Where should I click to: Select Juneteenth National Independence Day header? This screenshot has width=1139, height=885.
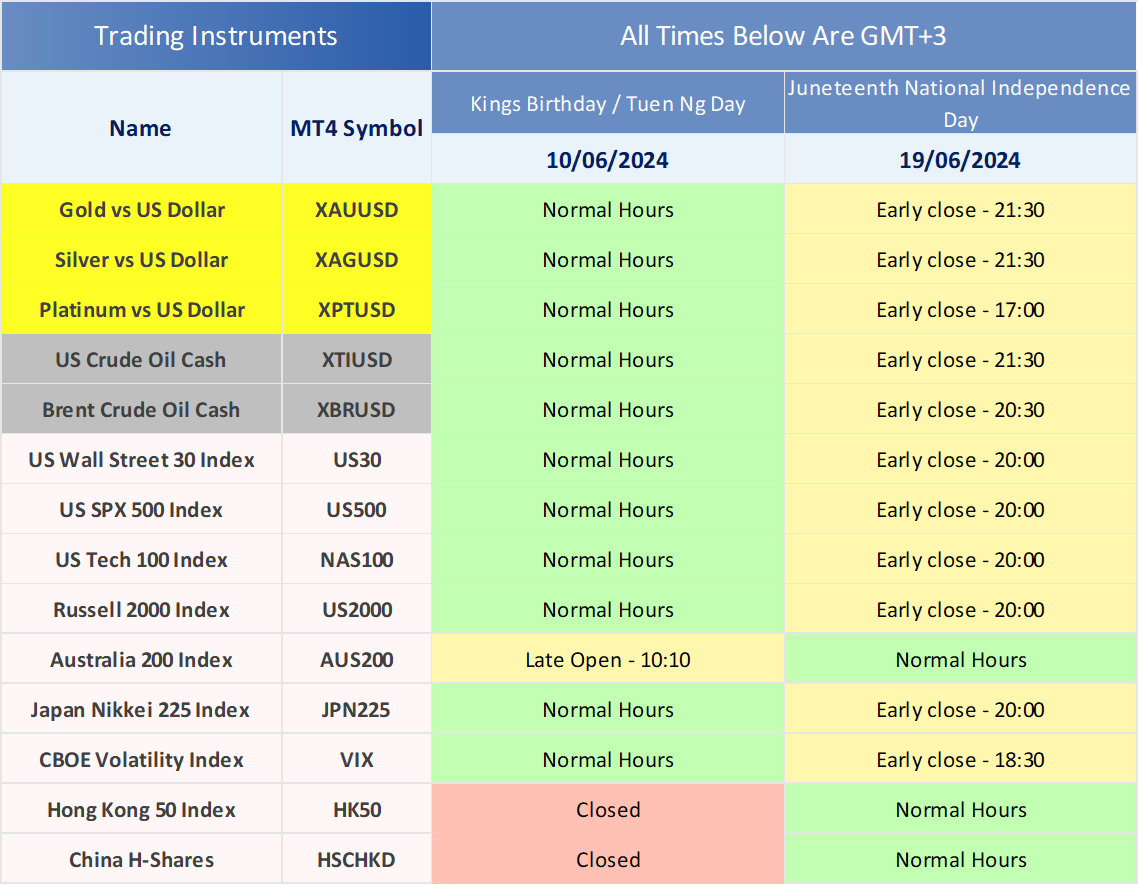click(960, 103)
